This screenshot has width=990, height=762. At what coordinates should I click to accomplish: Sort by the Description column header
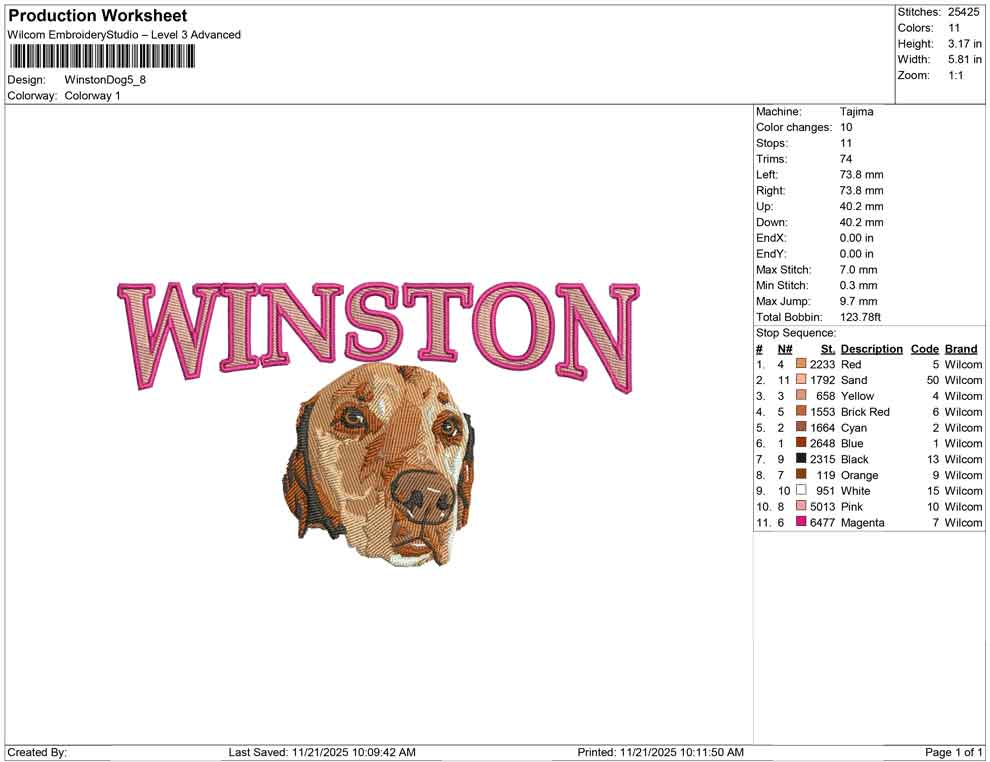pyautogui.click(x=871, y=348)
